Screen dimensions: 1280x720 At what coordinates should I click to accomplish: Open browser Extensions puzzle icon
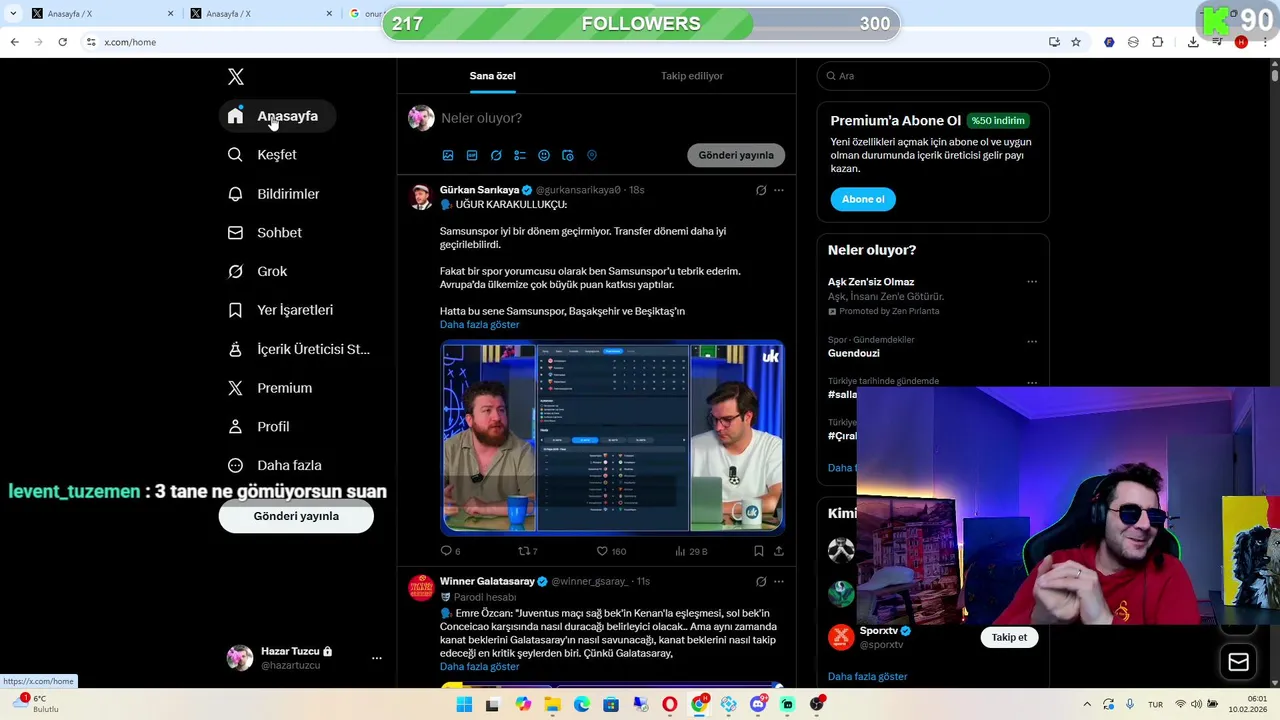[x=1158, y=42]
